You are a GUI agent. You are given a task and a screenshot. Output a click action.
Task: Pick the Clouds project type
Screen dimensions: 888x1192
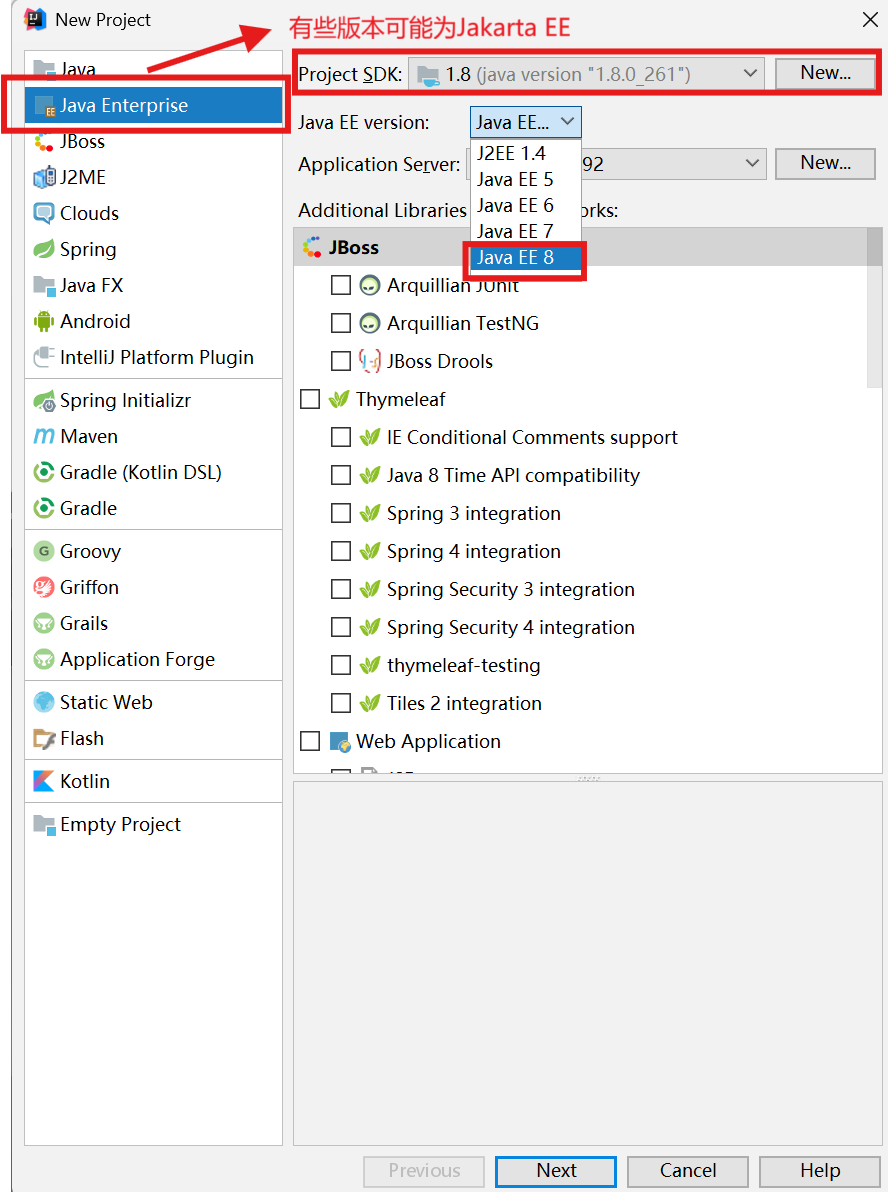(x=153, y=213)
